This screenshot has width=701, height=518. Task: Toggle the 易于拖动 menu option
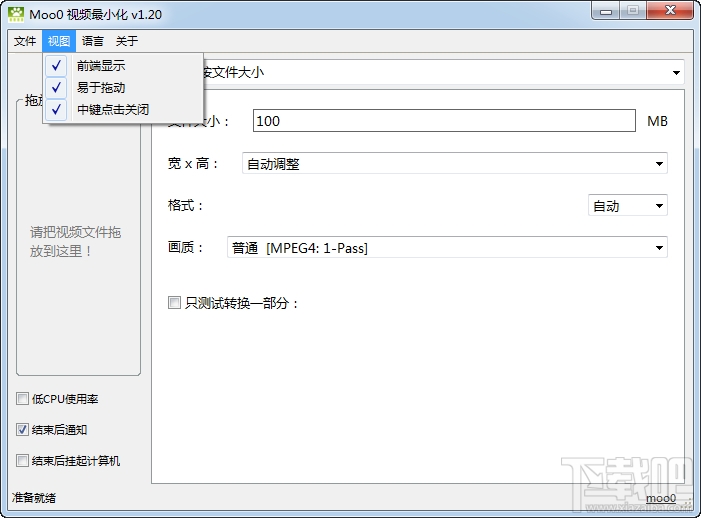pyautogui.click(x=123, y=88)
